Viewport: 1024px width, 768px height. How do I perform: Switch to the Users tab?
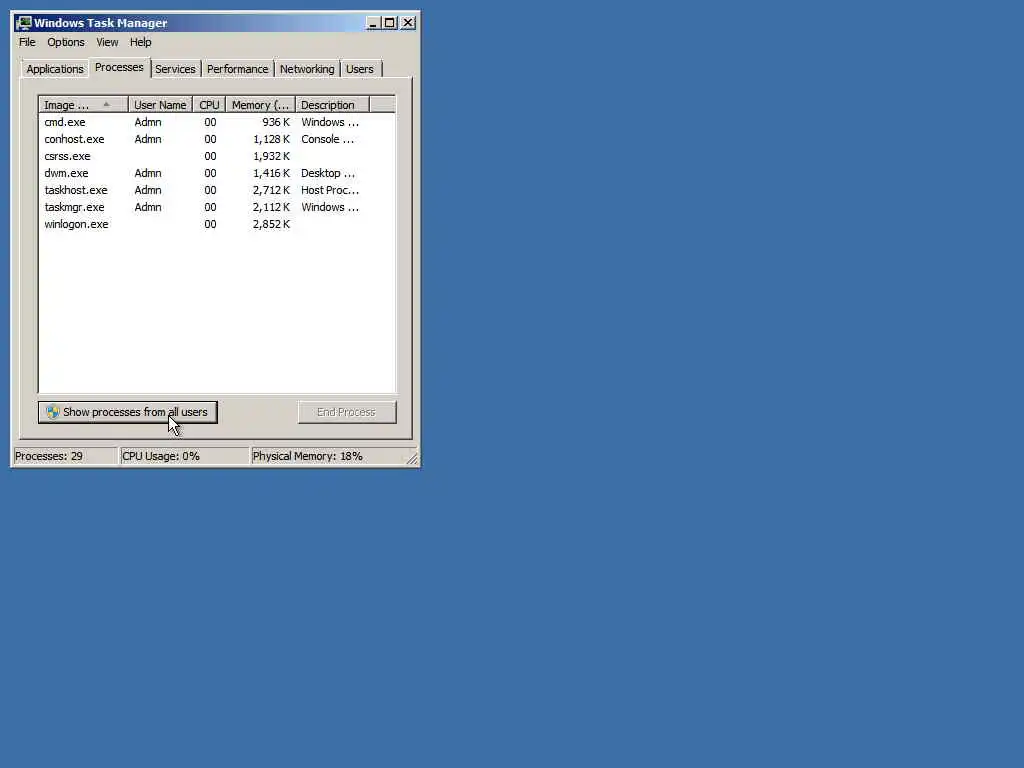(360, 69)
